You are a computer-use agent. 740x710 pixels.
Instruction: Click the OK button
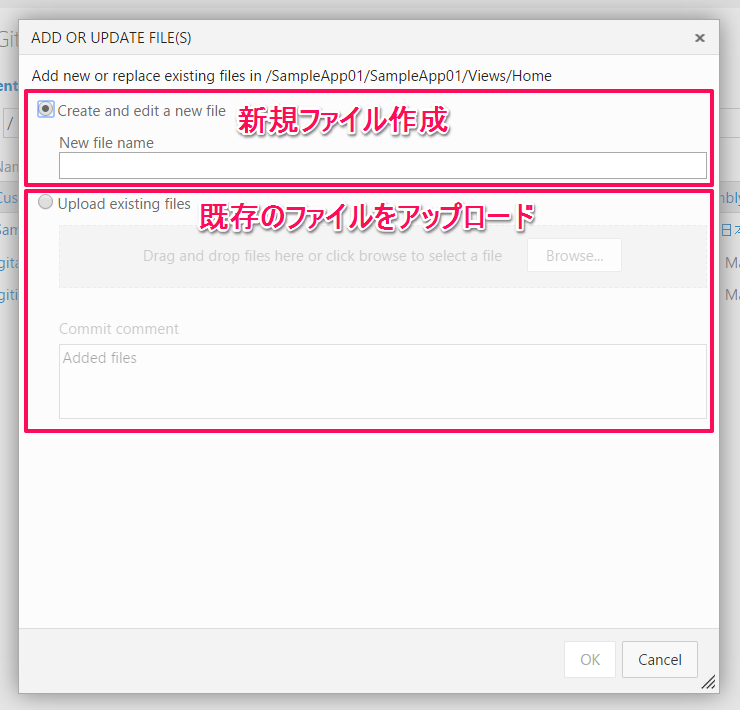(x=589, y=659)
